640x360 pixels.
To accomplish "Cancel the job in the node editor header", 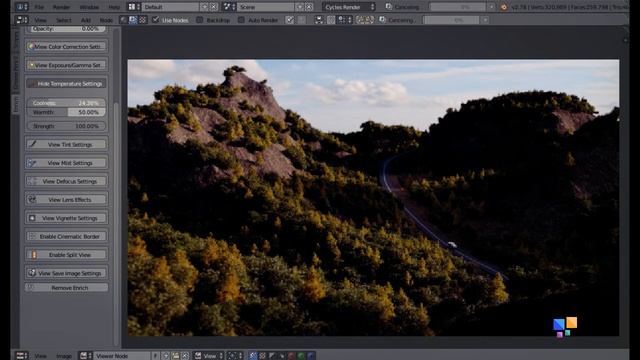I will (x=485, y=20).
